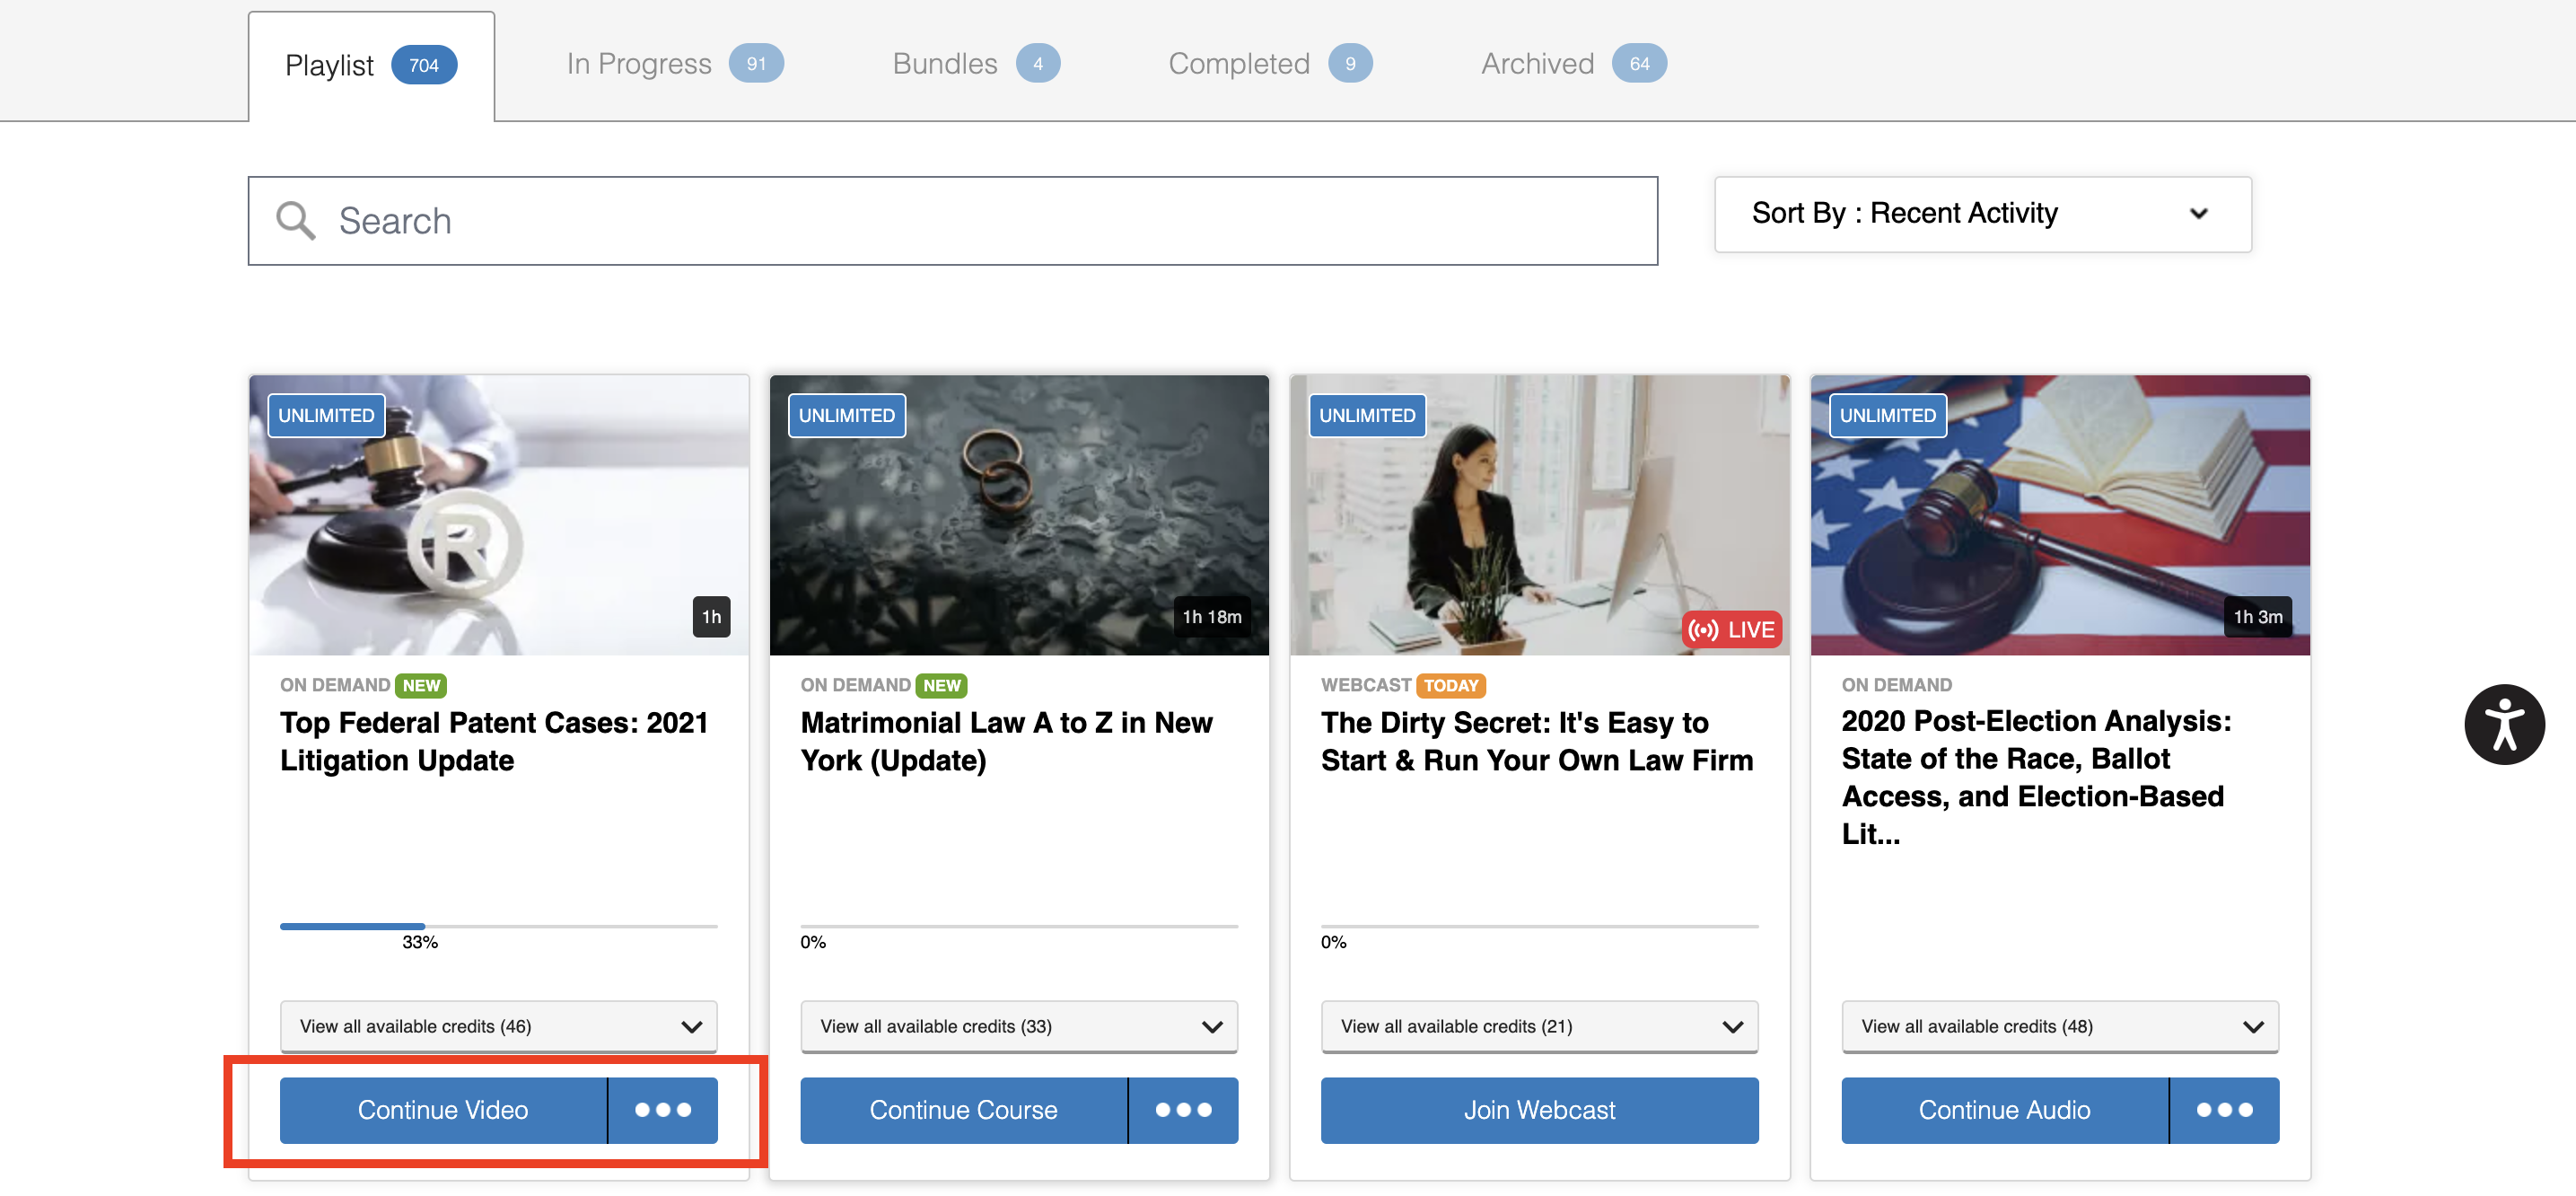Screen dimensions: 2576x1196
Task: Switch to the Playlist tab
Action: pyautogui.click(x=371, y=66)
